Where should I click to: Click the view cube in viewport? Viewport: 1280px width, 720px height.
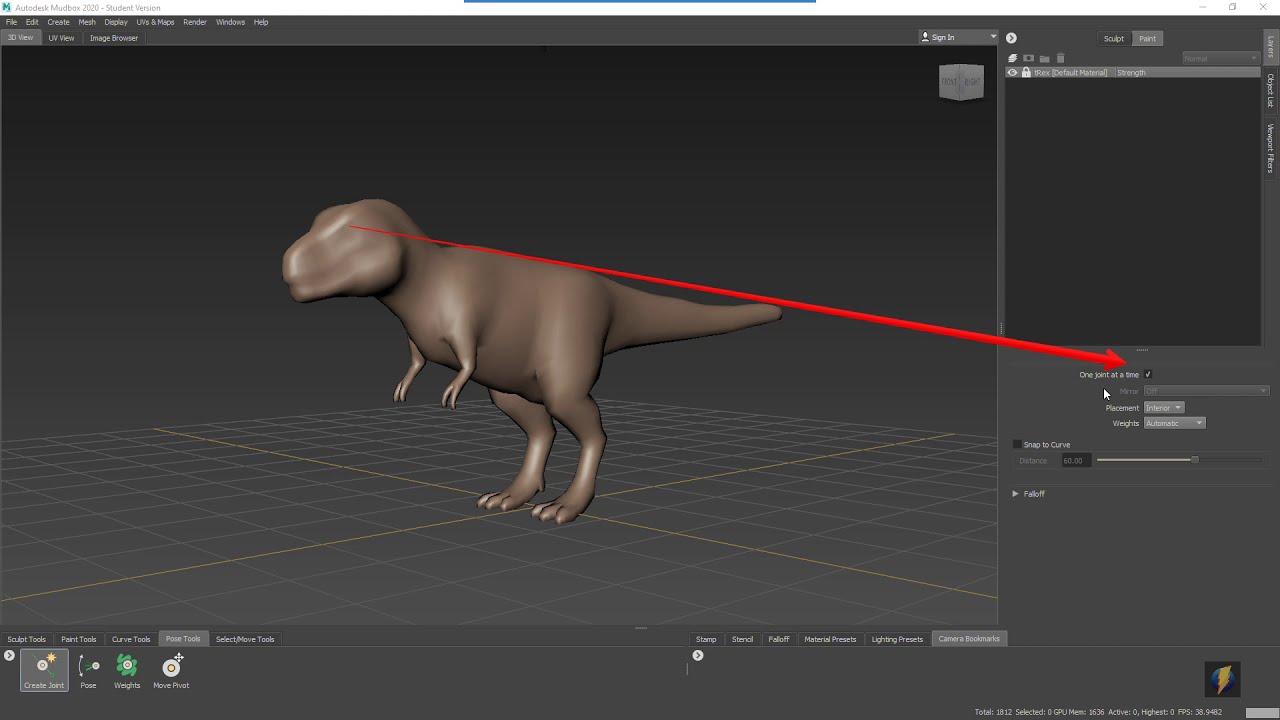961,82
